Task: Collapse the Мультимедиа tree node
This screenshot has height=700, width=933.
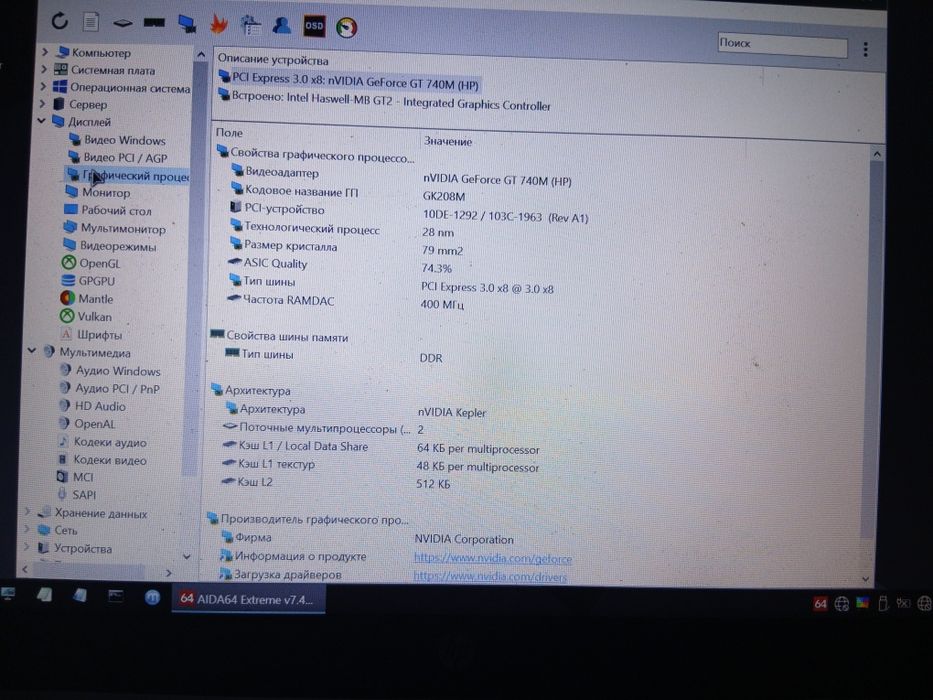Action: point(32,351)
